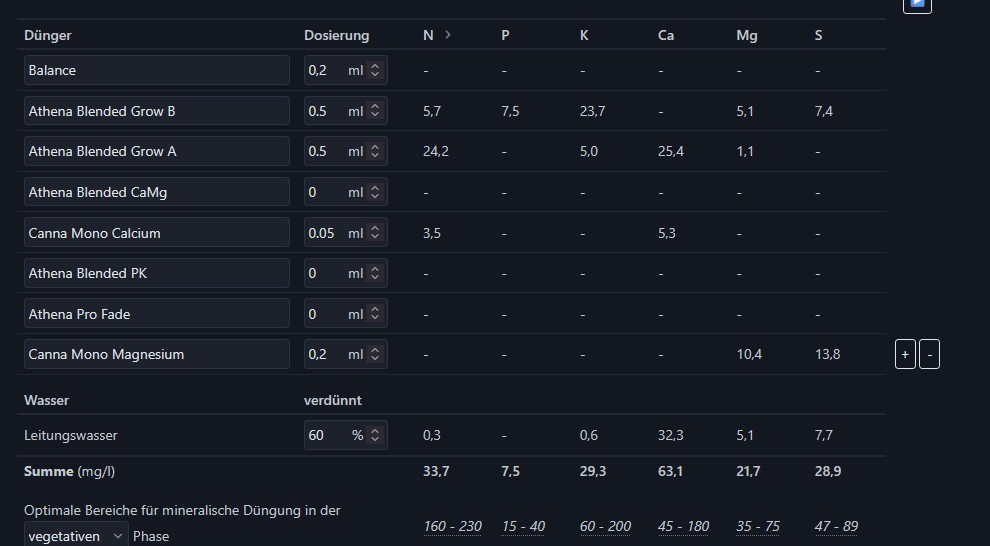This screenshot has width=990, height=546.
Task: Select the Athena Blended Grow A name field
Action: pos(156,152)
